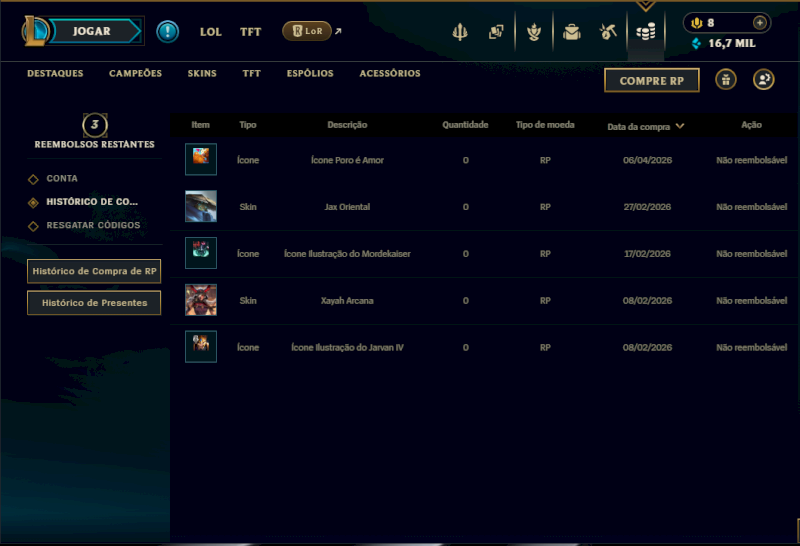The width and height of the screenshot is (800, 546).
Task: Open the Store coins icon
Action: click(x=646, y=32)
